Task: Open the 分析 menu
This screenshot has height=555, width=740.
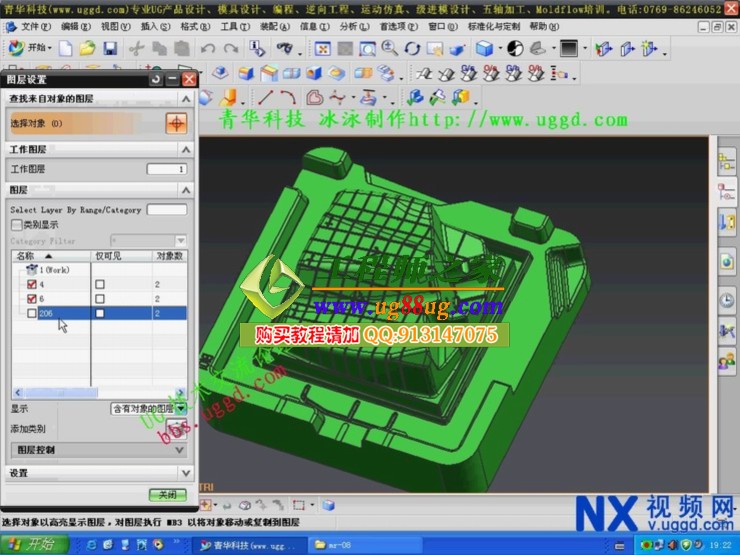Action: pyautogui.click(x=348, y=26)
